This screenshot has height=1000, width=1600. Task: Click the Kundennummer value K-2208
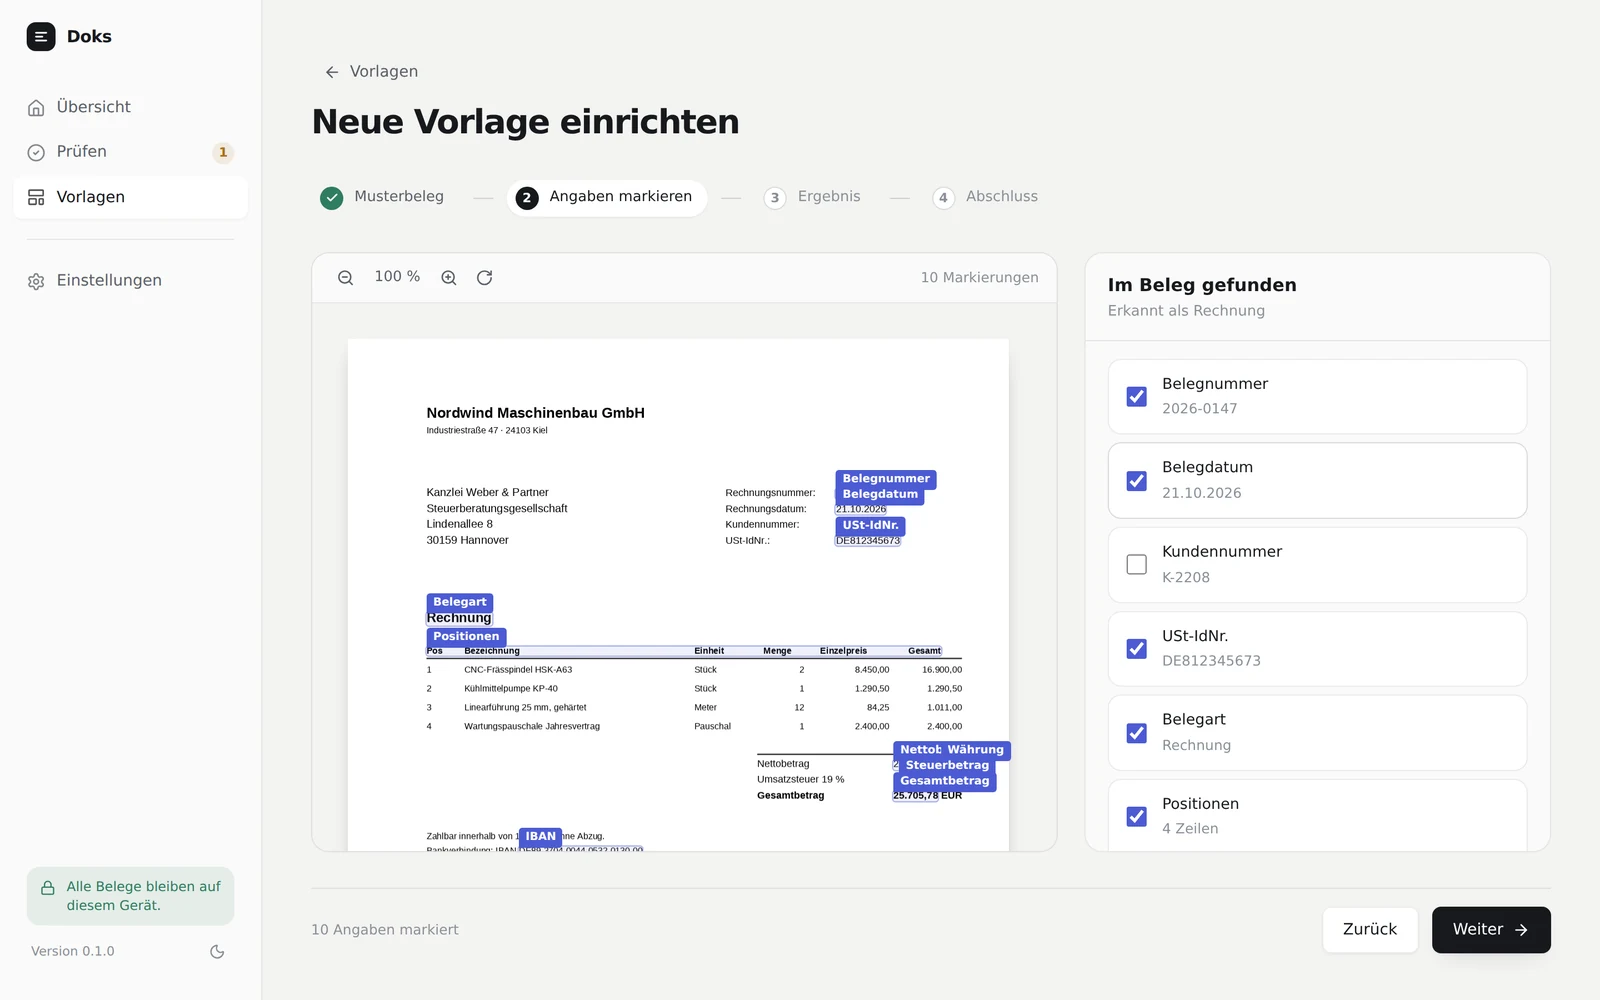(1186, 577)
